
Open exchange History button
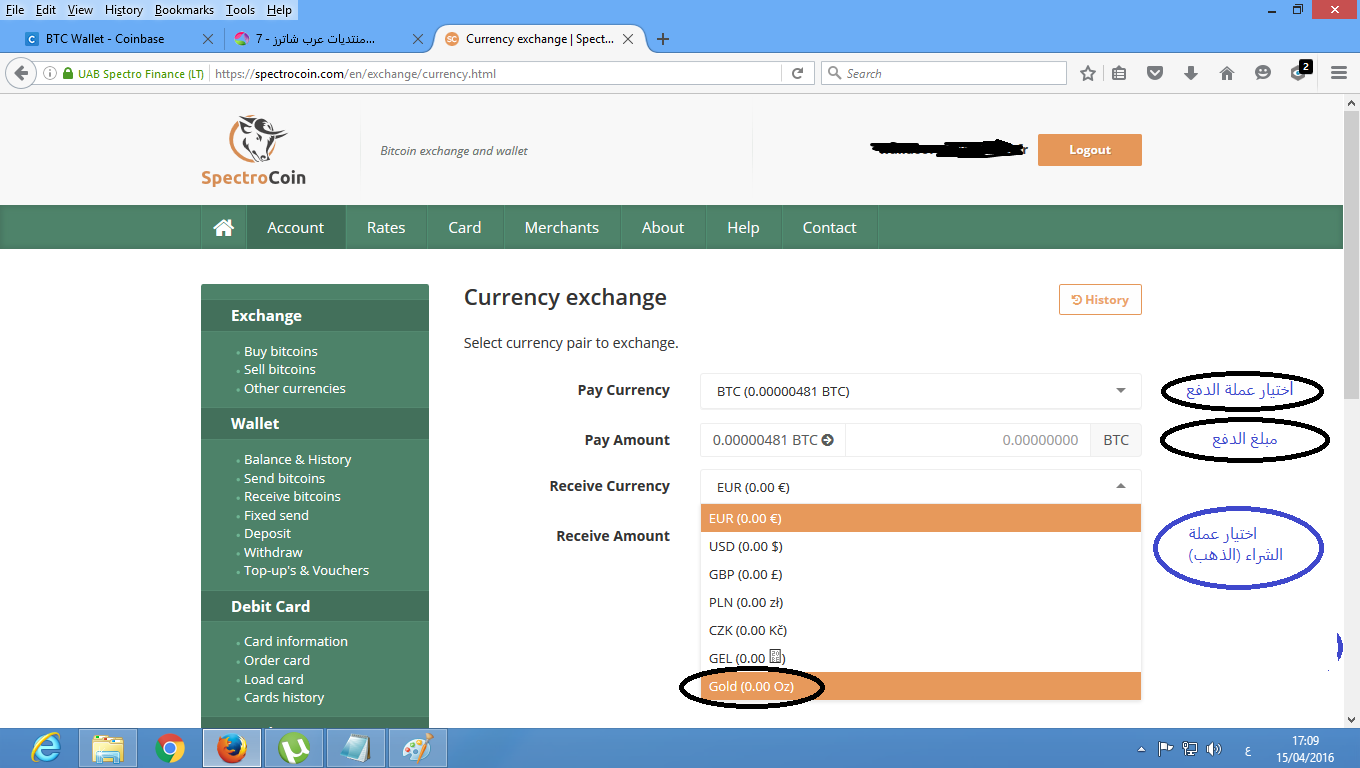tap(1100, 300)
